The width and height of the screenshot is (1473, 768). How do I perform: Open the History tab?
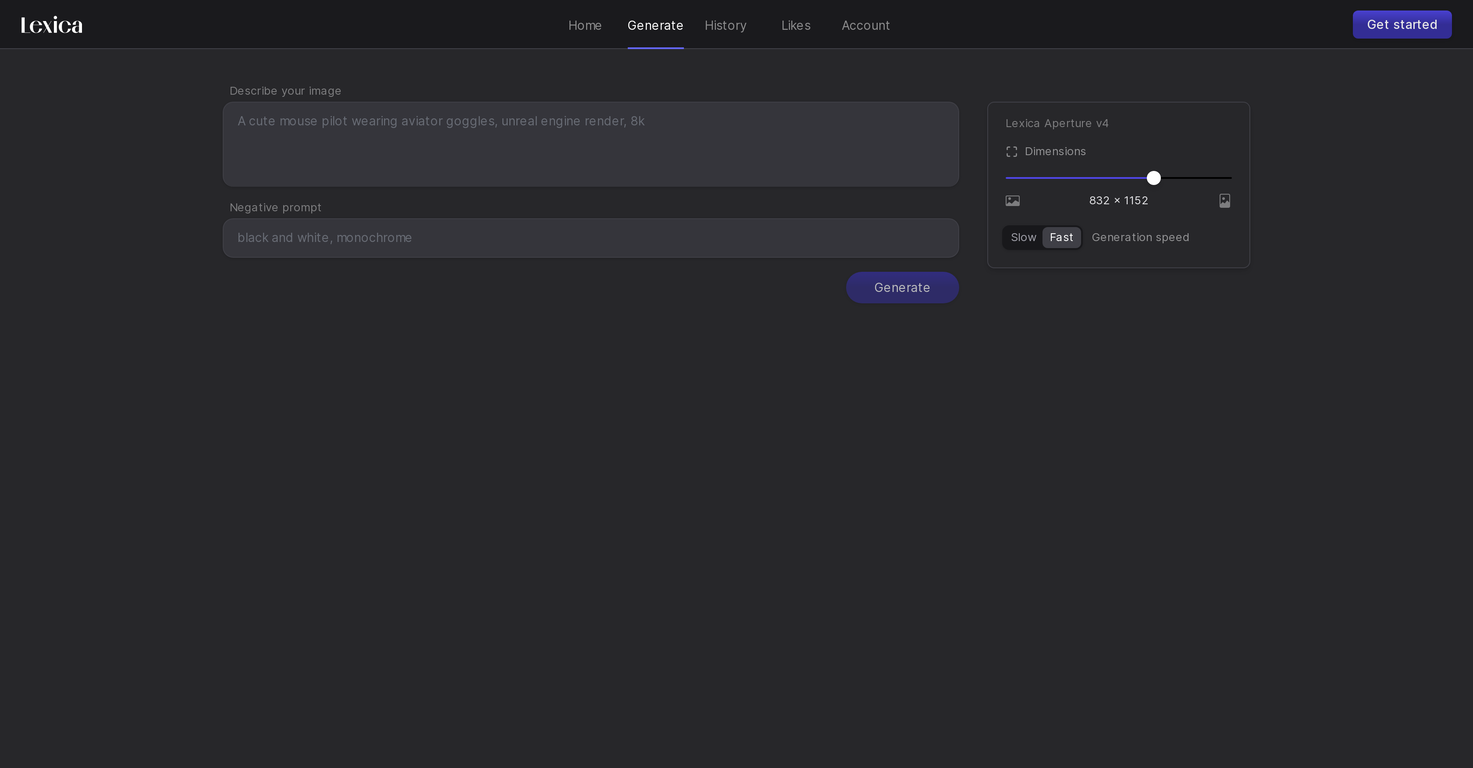click(725, 25)
